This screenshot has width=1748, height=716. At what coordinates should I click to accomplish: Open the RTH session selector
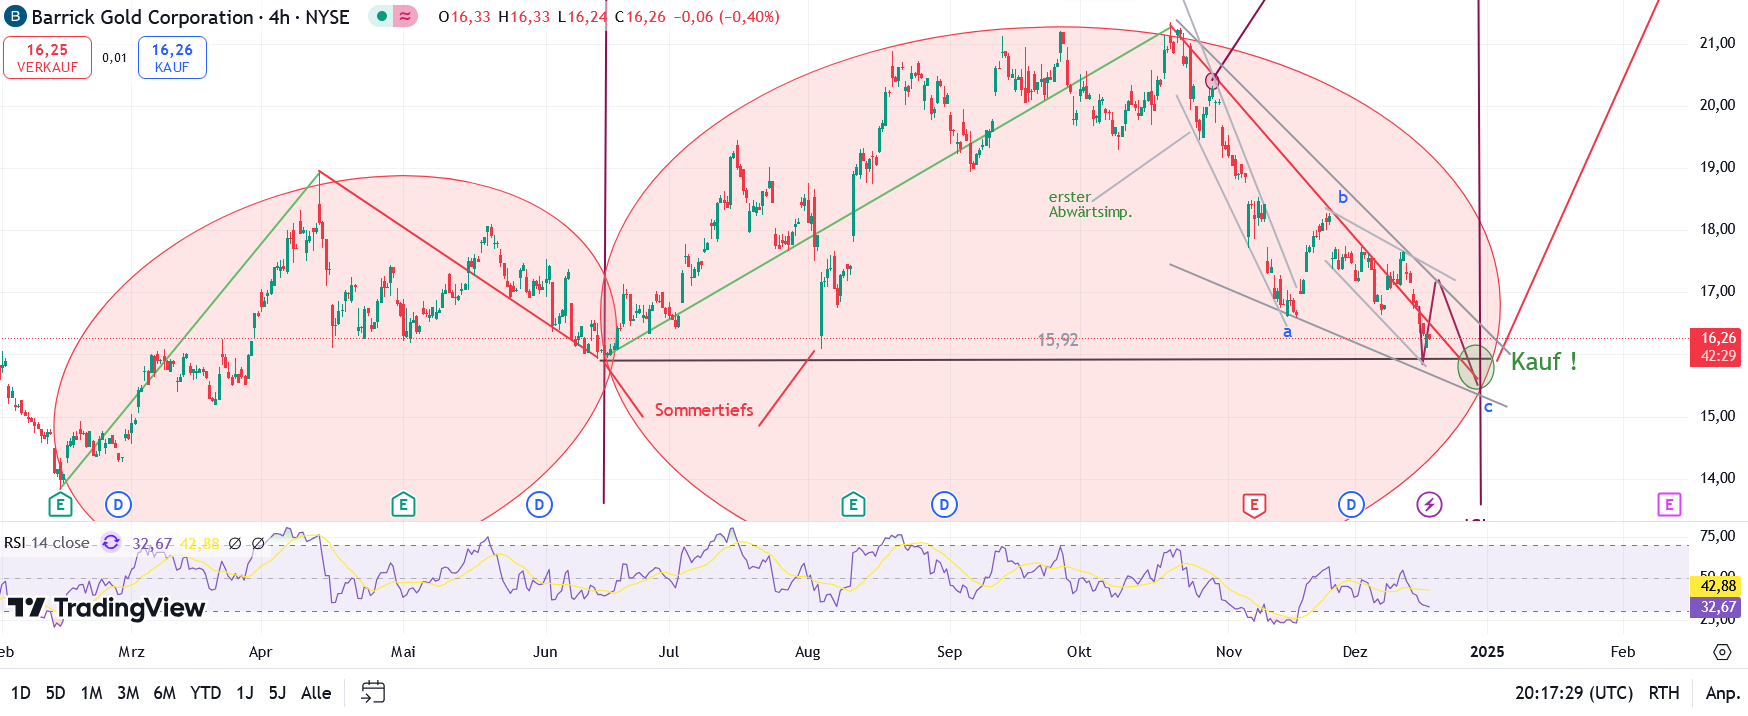1664,692
